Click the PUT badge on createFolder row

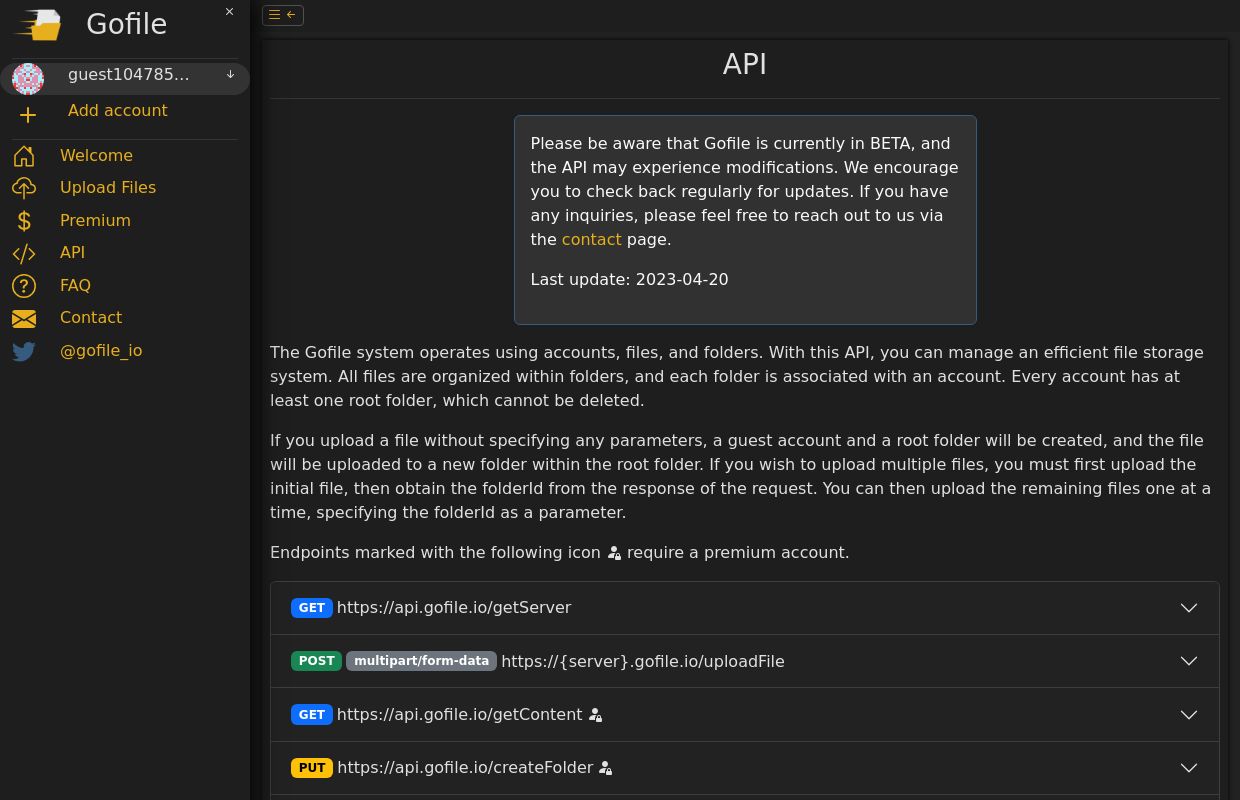click(x=312, y=768)
